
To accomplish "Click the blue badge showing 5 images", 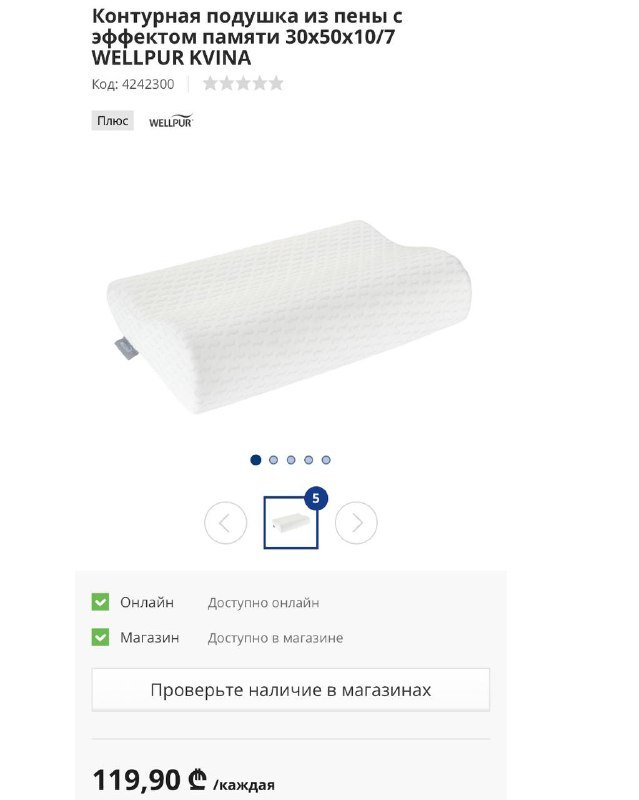I will pos(316,498).
